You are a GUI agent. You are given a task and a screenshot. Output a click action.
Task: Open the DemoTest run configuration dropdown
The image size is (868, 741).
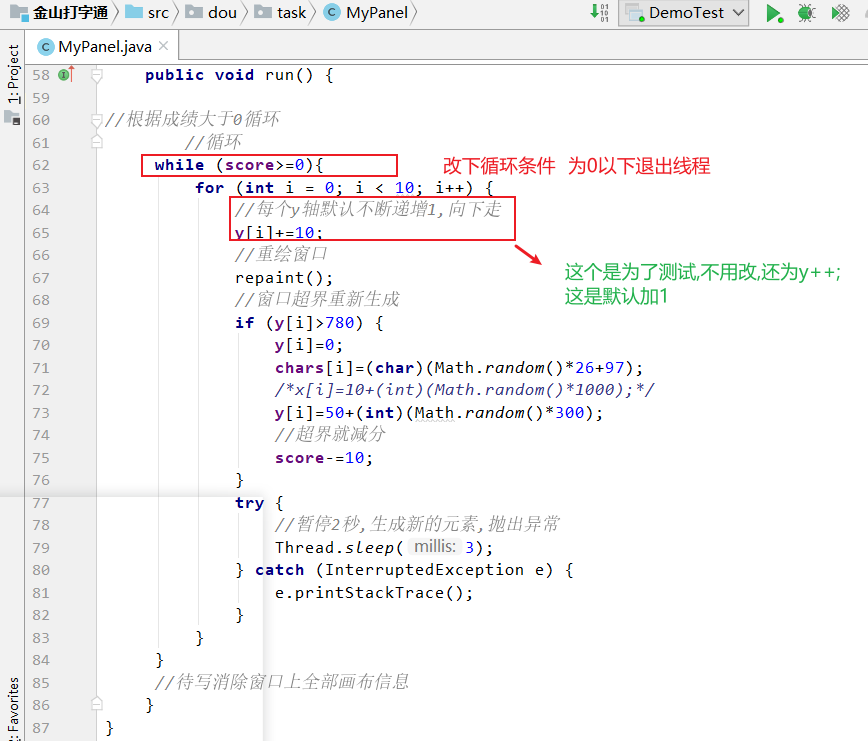pyautogui.click(x=684, y=13)
